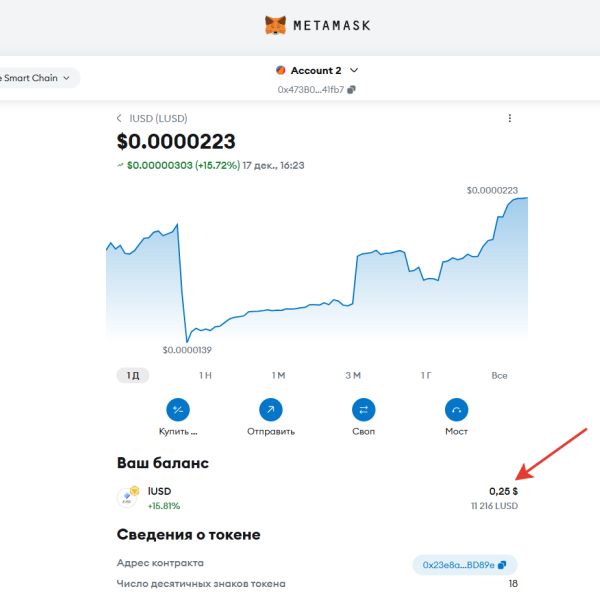Viewport: 600px width, 600px height.
Task: Click the Bridge (Мост) icon button
Action: pyautogui.click(x=456, y=409)
